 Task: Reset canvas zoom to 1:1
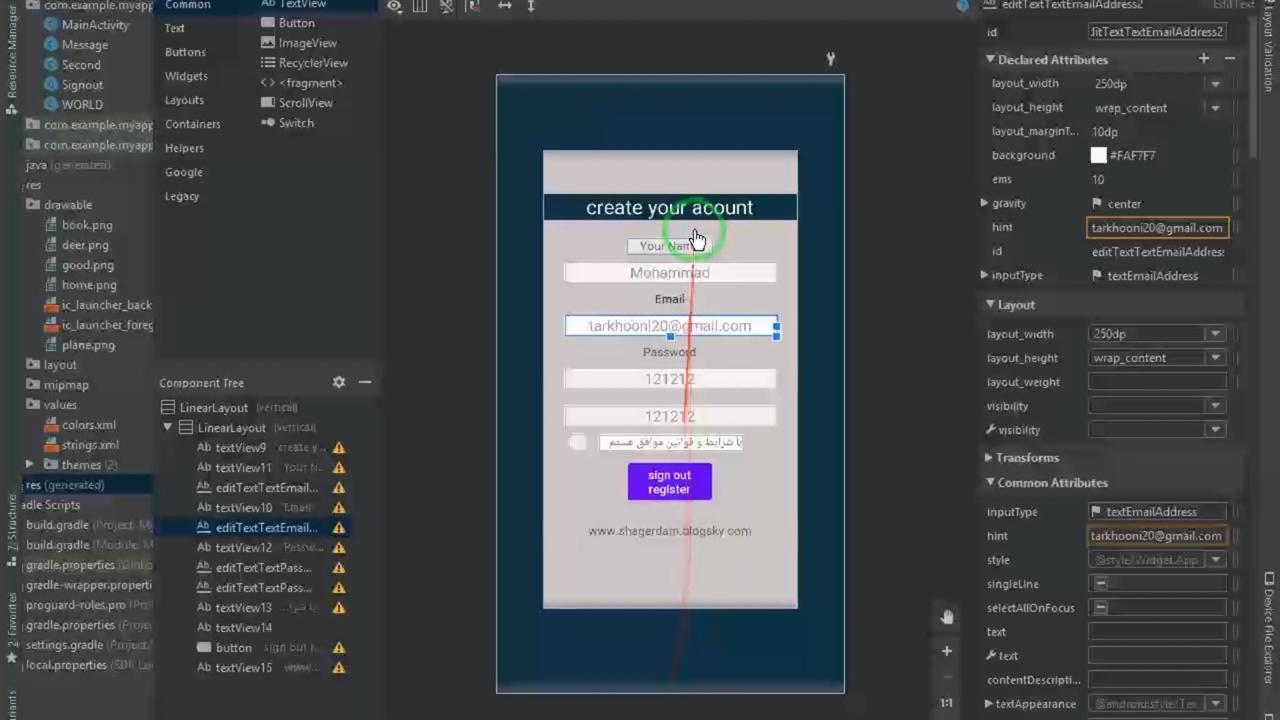946,703
